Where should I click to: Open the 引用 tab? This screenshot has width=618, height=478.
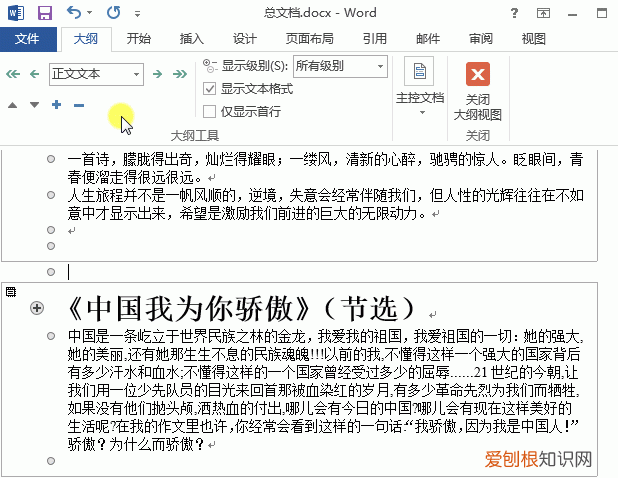[374, 39]
